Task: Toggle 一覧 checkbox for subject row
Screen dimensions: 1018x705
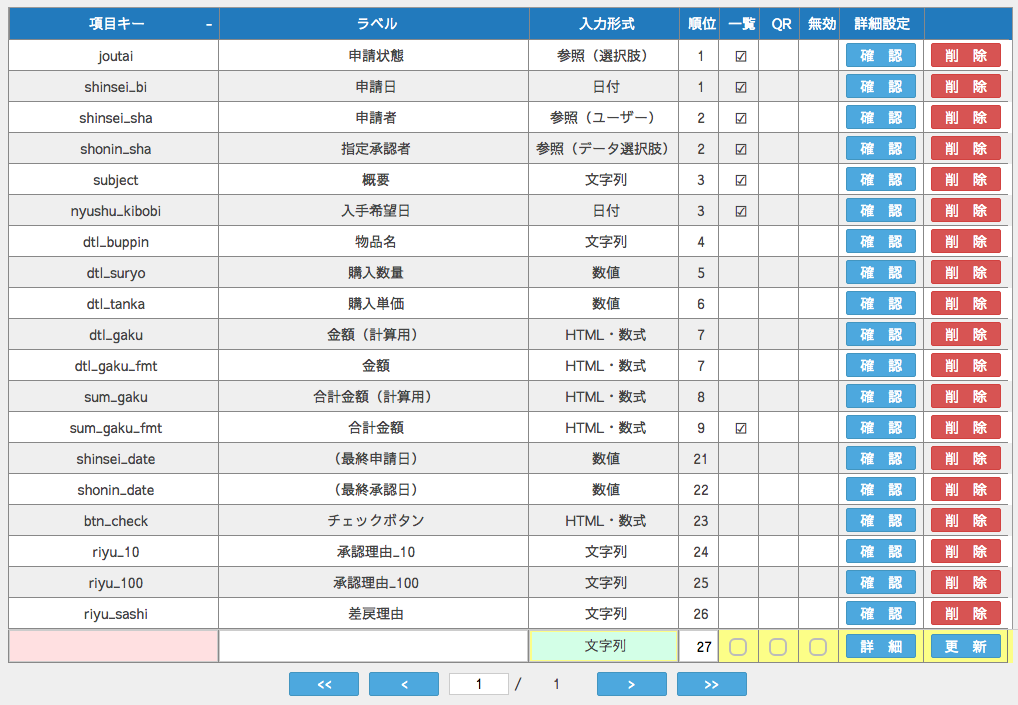Action: [x=741, y=180]
